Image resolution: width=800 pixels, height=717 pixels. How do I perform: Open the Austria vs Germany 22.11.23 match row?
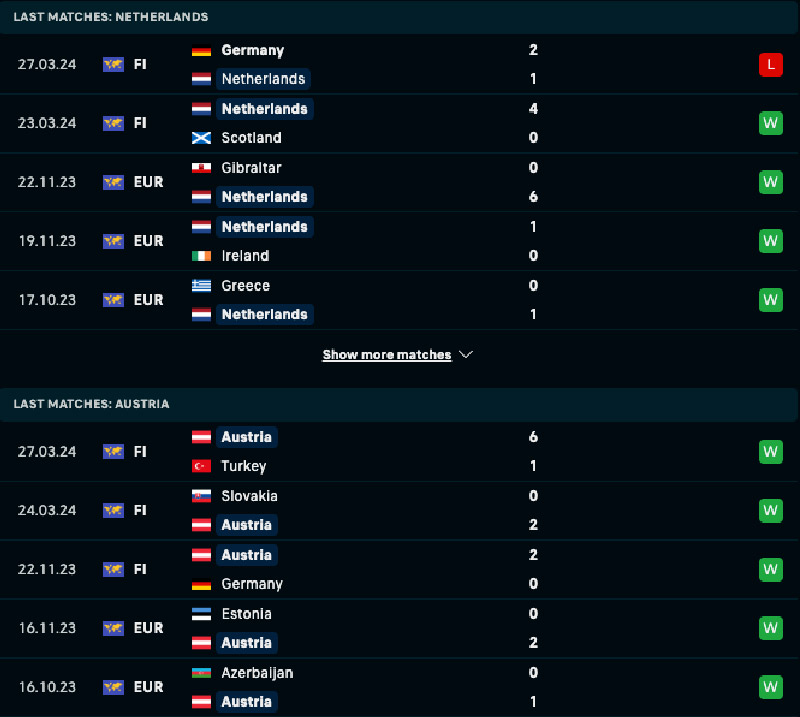point(400,569)
